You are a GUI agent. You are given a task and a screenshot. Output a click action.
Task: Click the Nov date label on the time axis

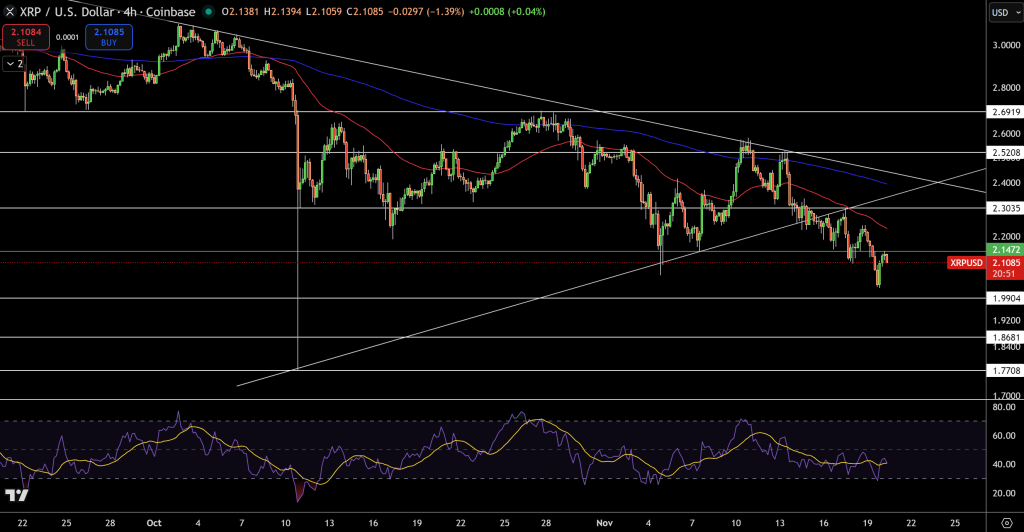[604, 523]
